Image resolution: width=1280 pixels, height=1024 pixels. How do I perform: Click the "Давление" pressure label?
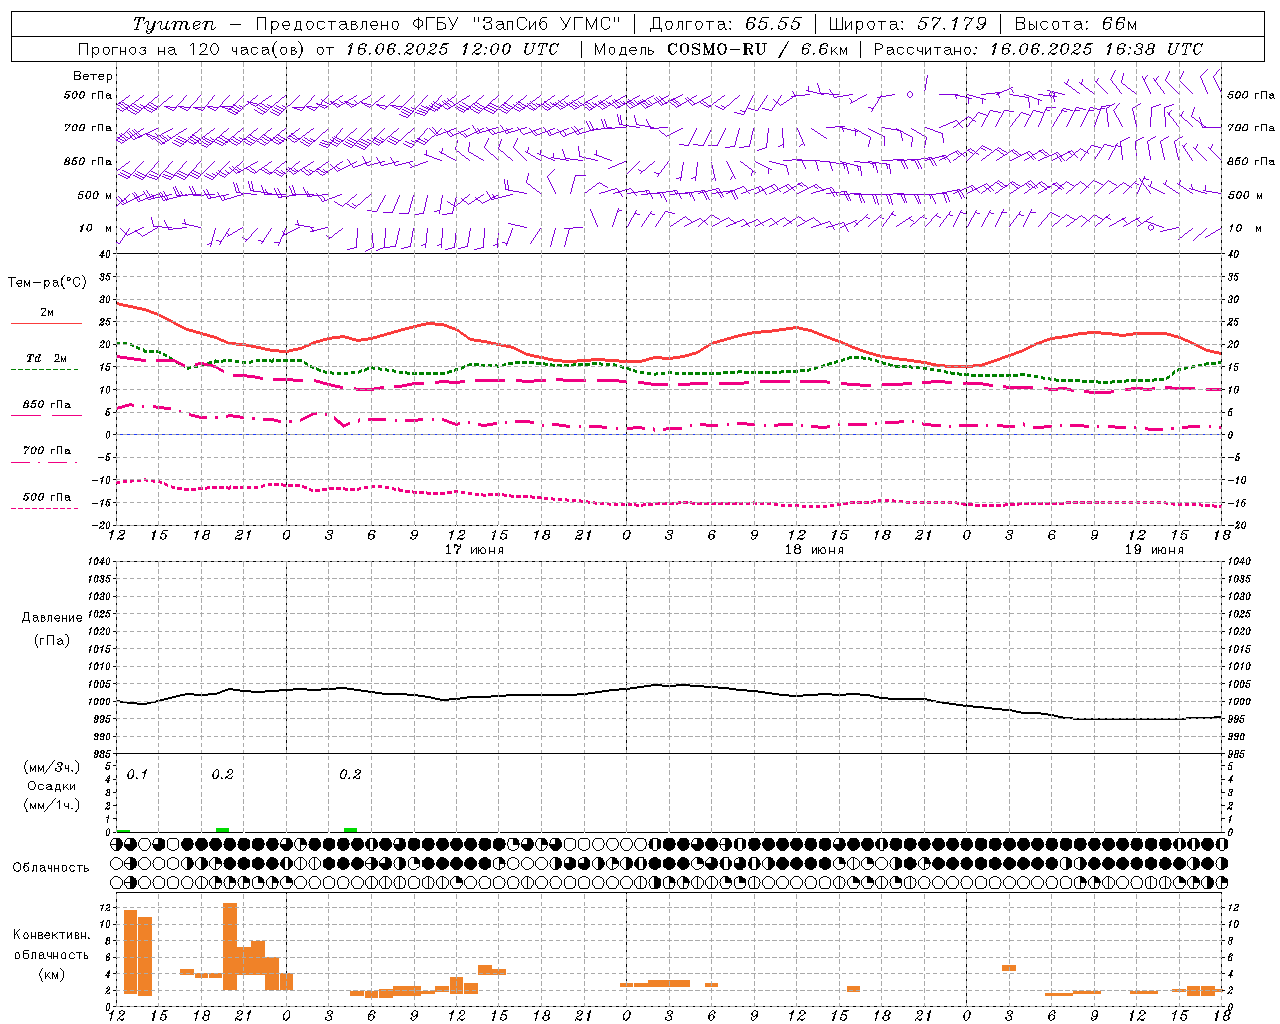pyautogui.click(x=52, y=618)
